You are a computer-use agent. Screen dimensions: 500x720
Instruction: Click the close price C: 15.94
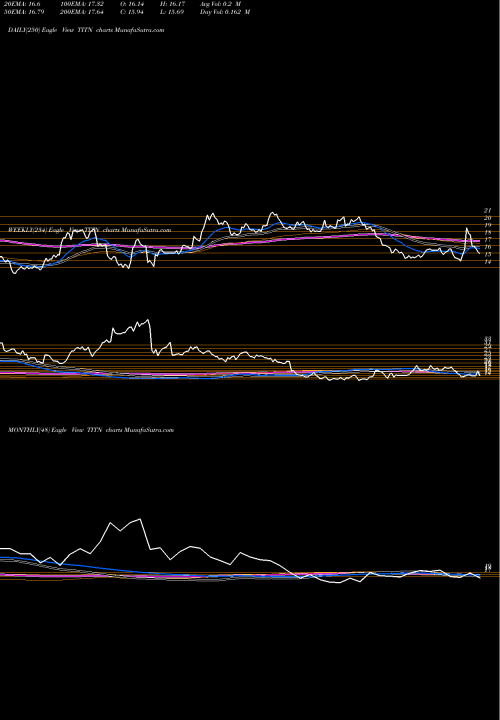tap(131, 12)
